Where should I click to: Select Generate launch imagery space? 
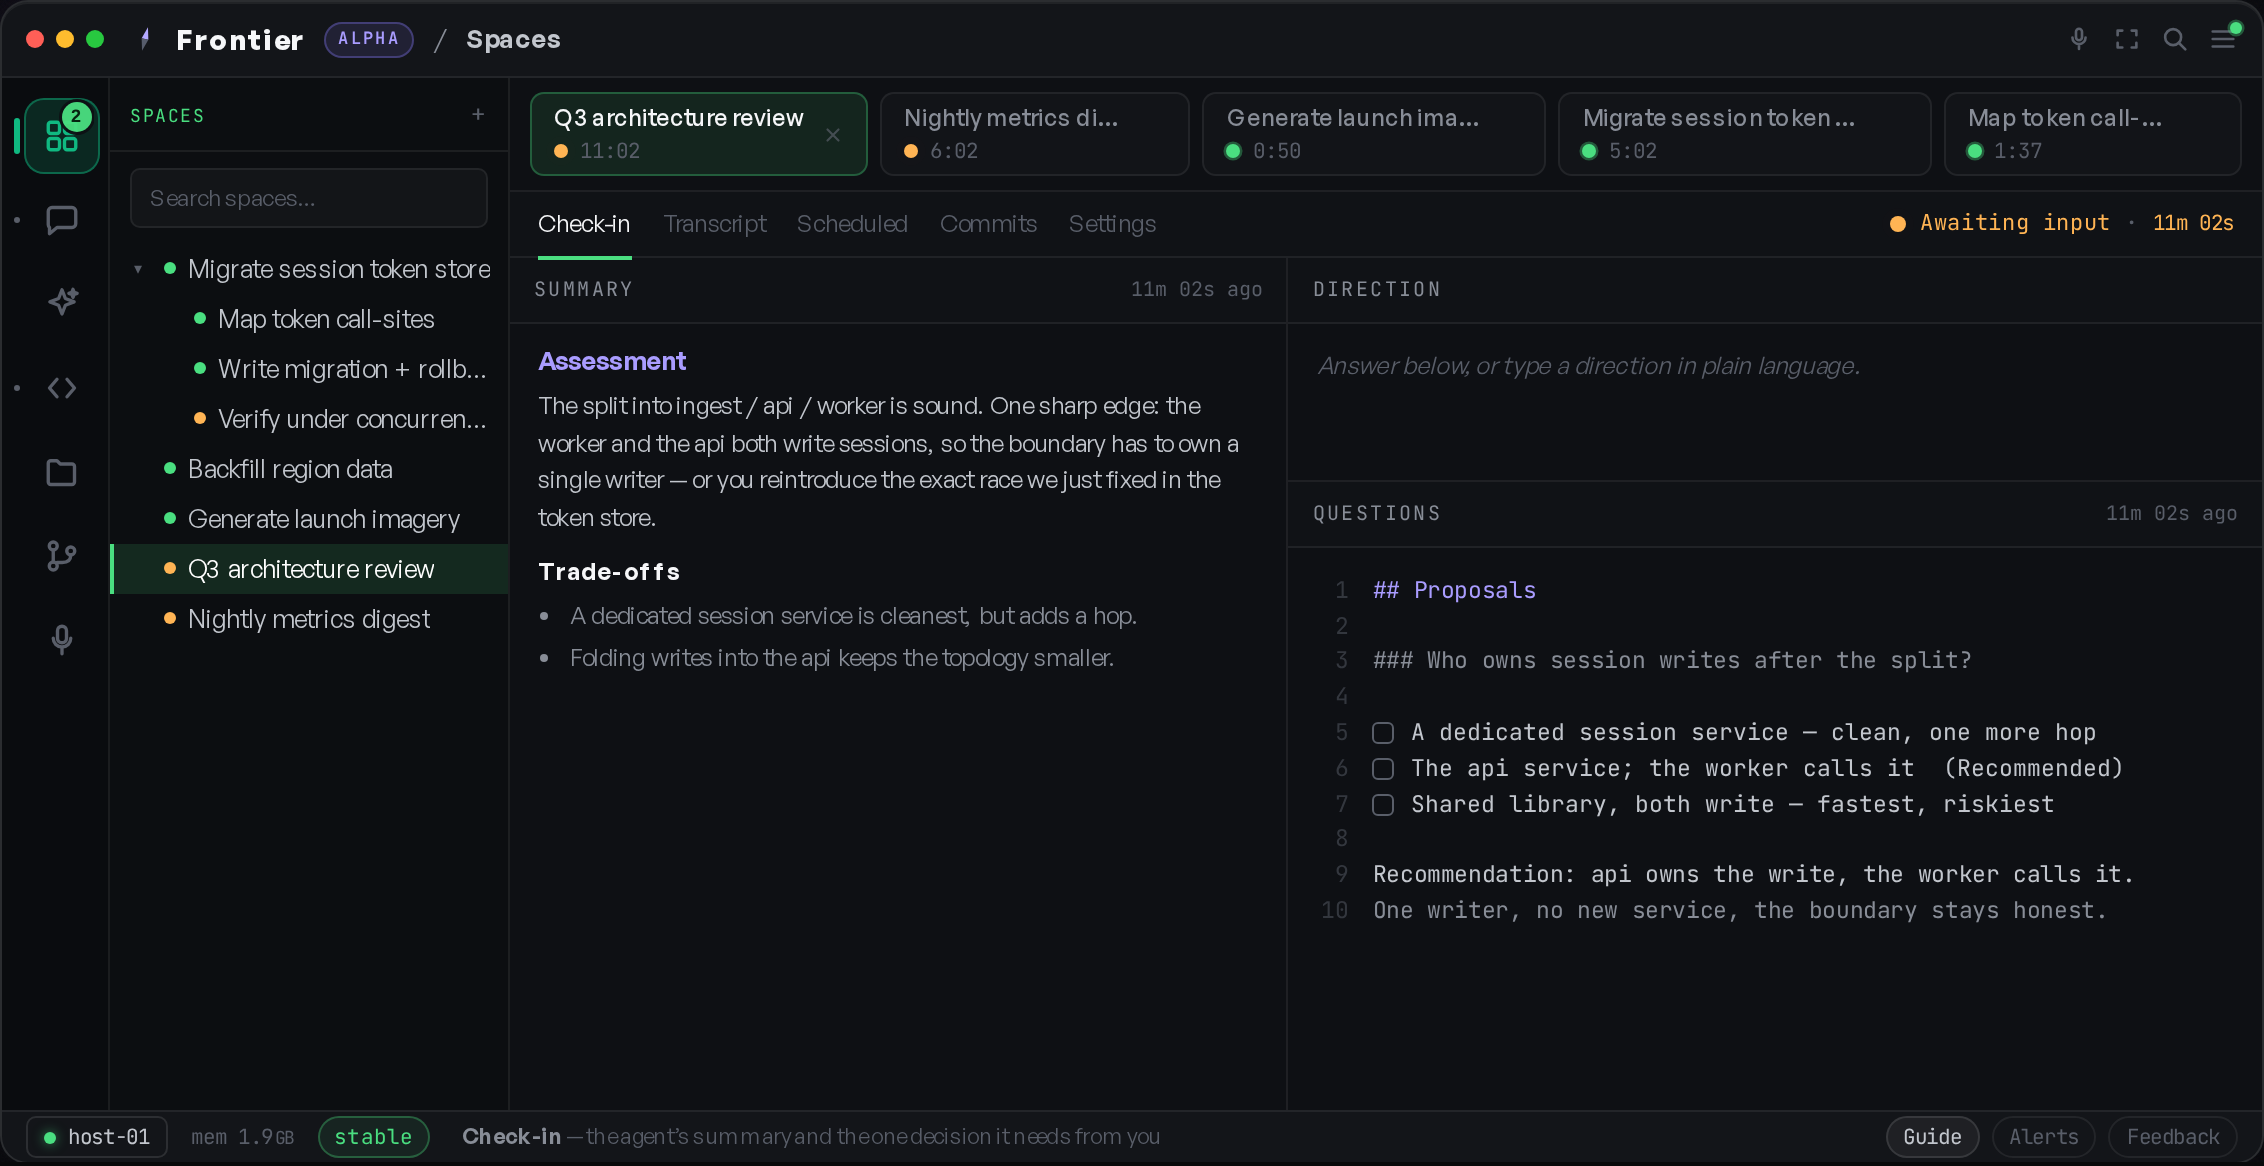click(310, 519)
